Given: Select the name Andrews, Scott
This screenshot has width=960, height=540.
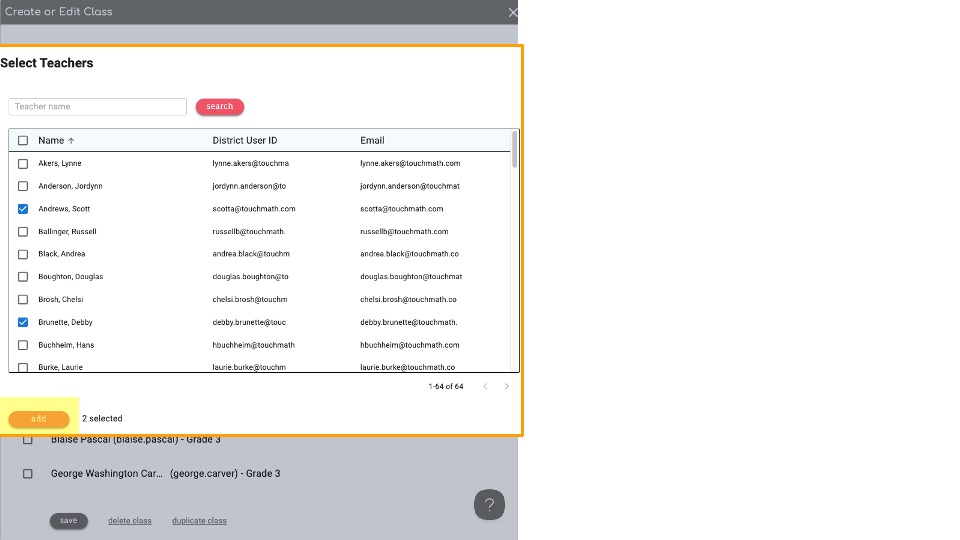Looking at the screenshot, I should tap(64, 209).
